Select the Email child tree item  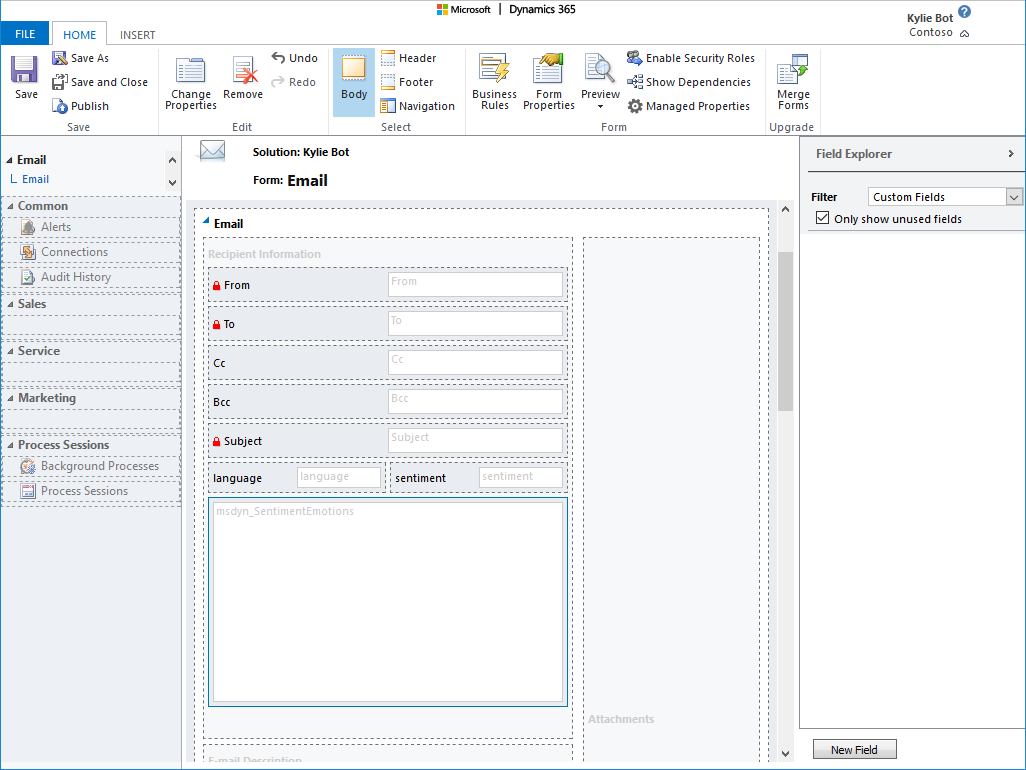[35, 179]
